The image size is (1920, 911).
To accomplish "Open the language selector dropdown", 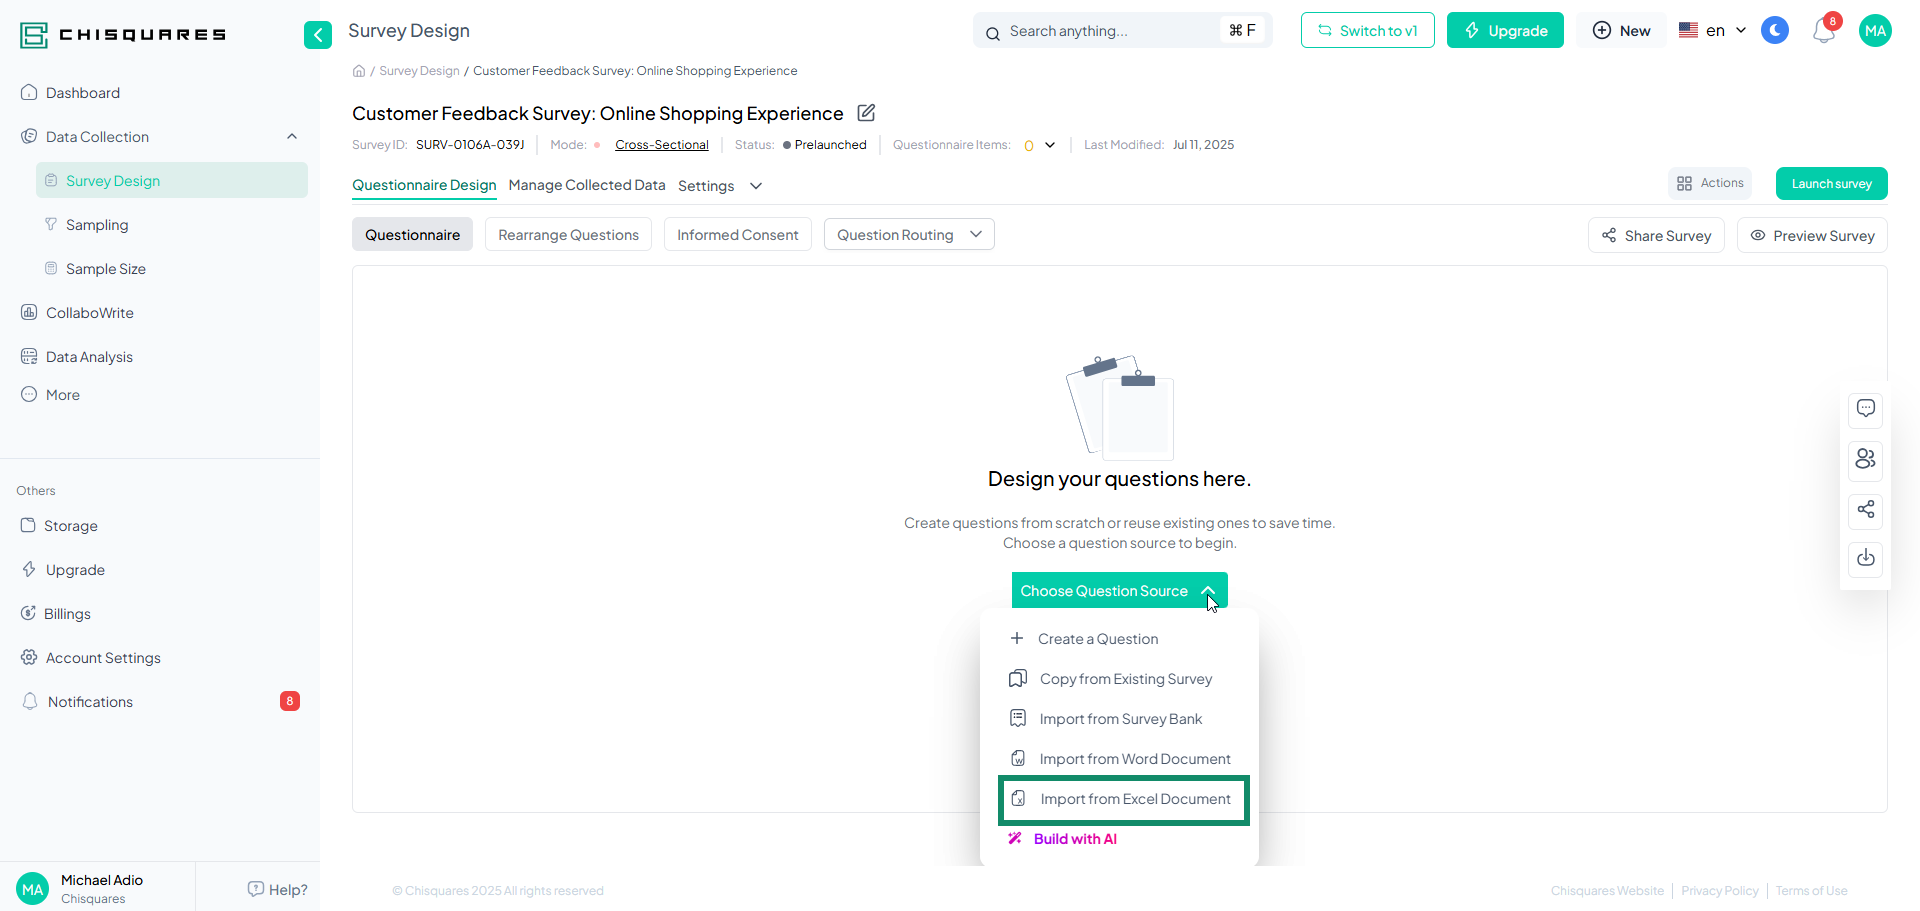I will [1713, 31].
